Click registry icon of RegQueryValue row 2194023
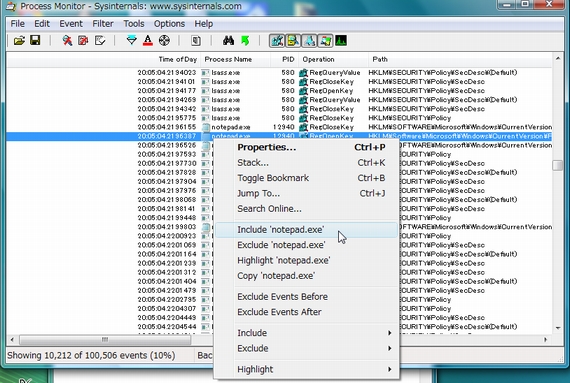The image size is (570, 383). (x=303, y=73)
